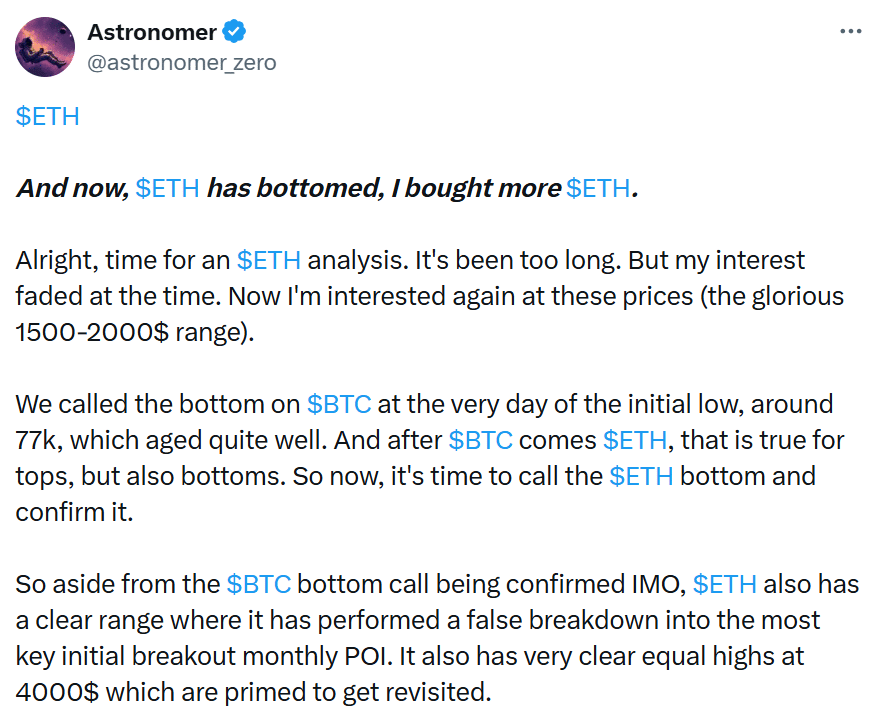Click $ETH following "comes" in third paragraph
Screen dimensions: 881x714
tap(635, 440)
